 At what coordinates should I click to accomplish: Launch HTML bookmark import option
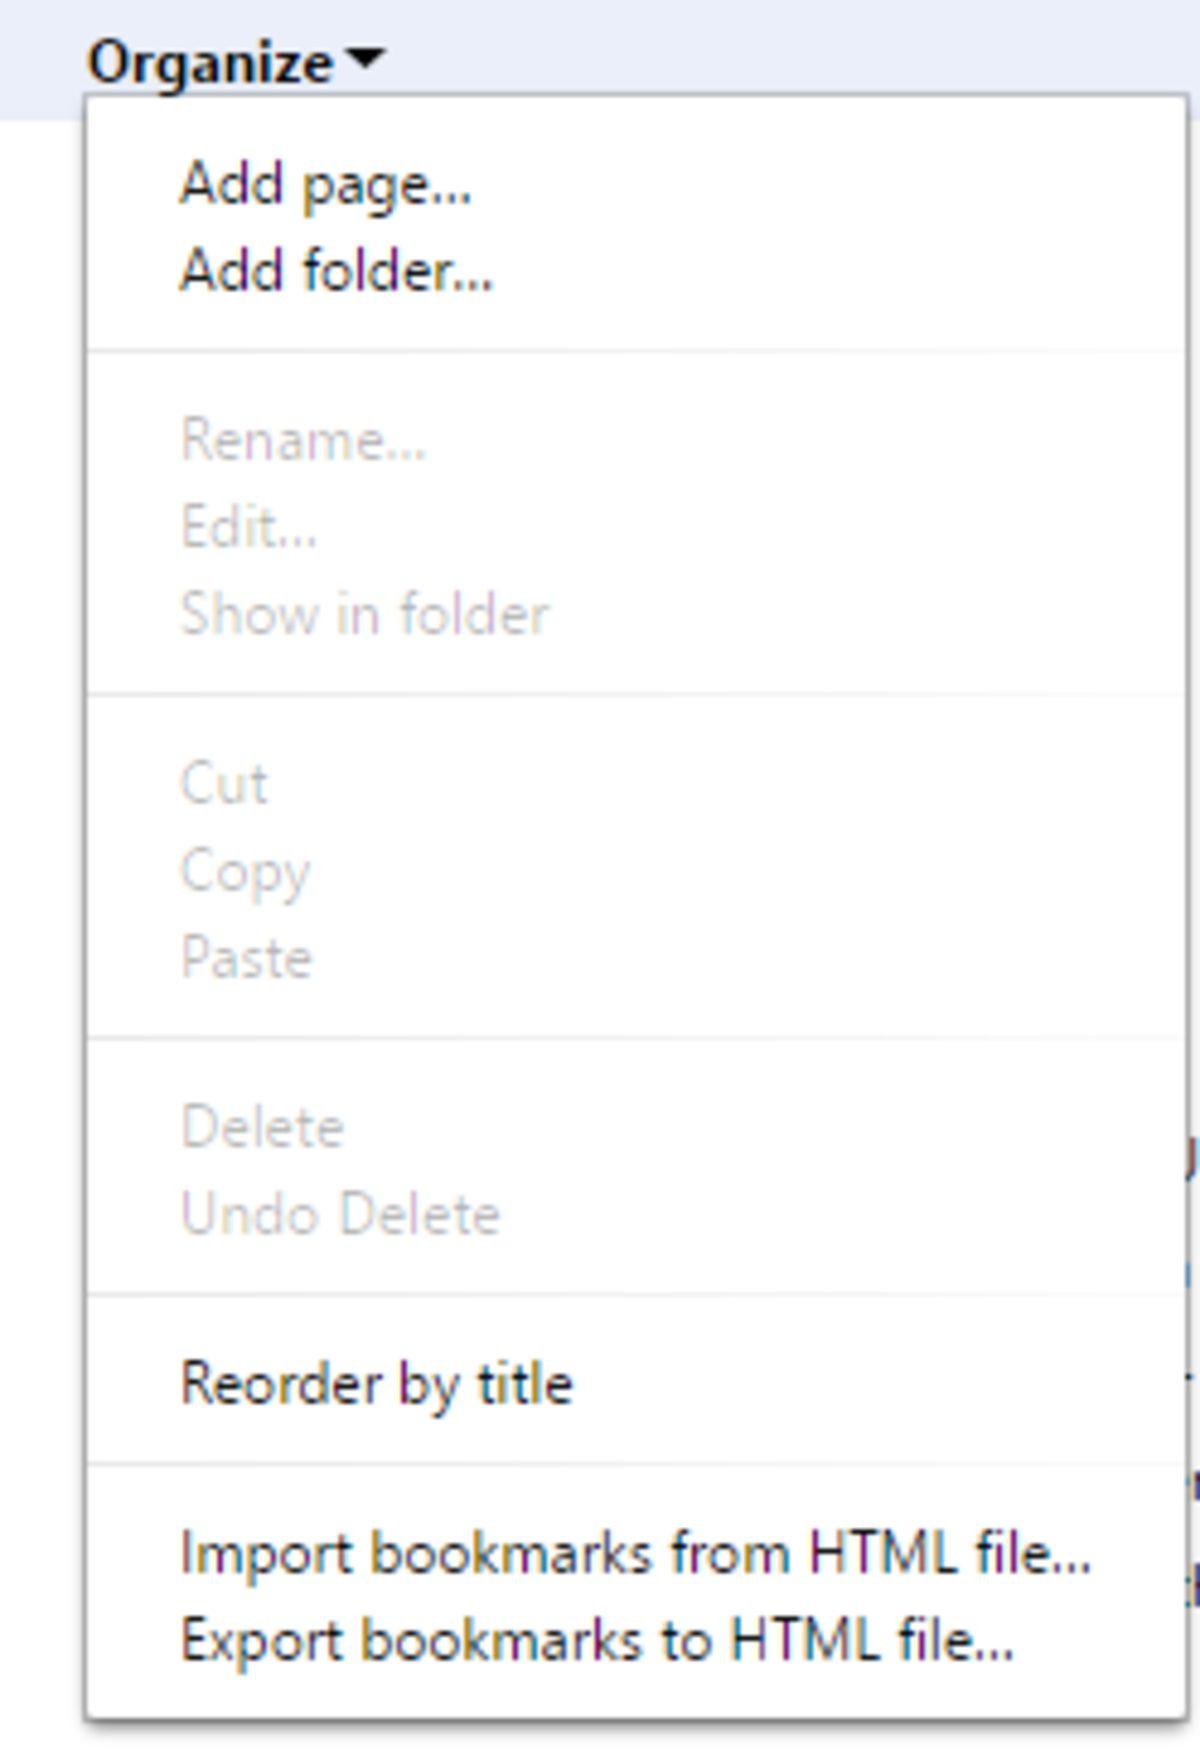coord(635,1554)
